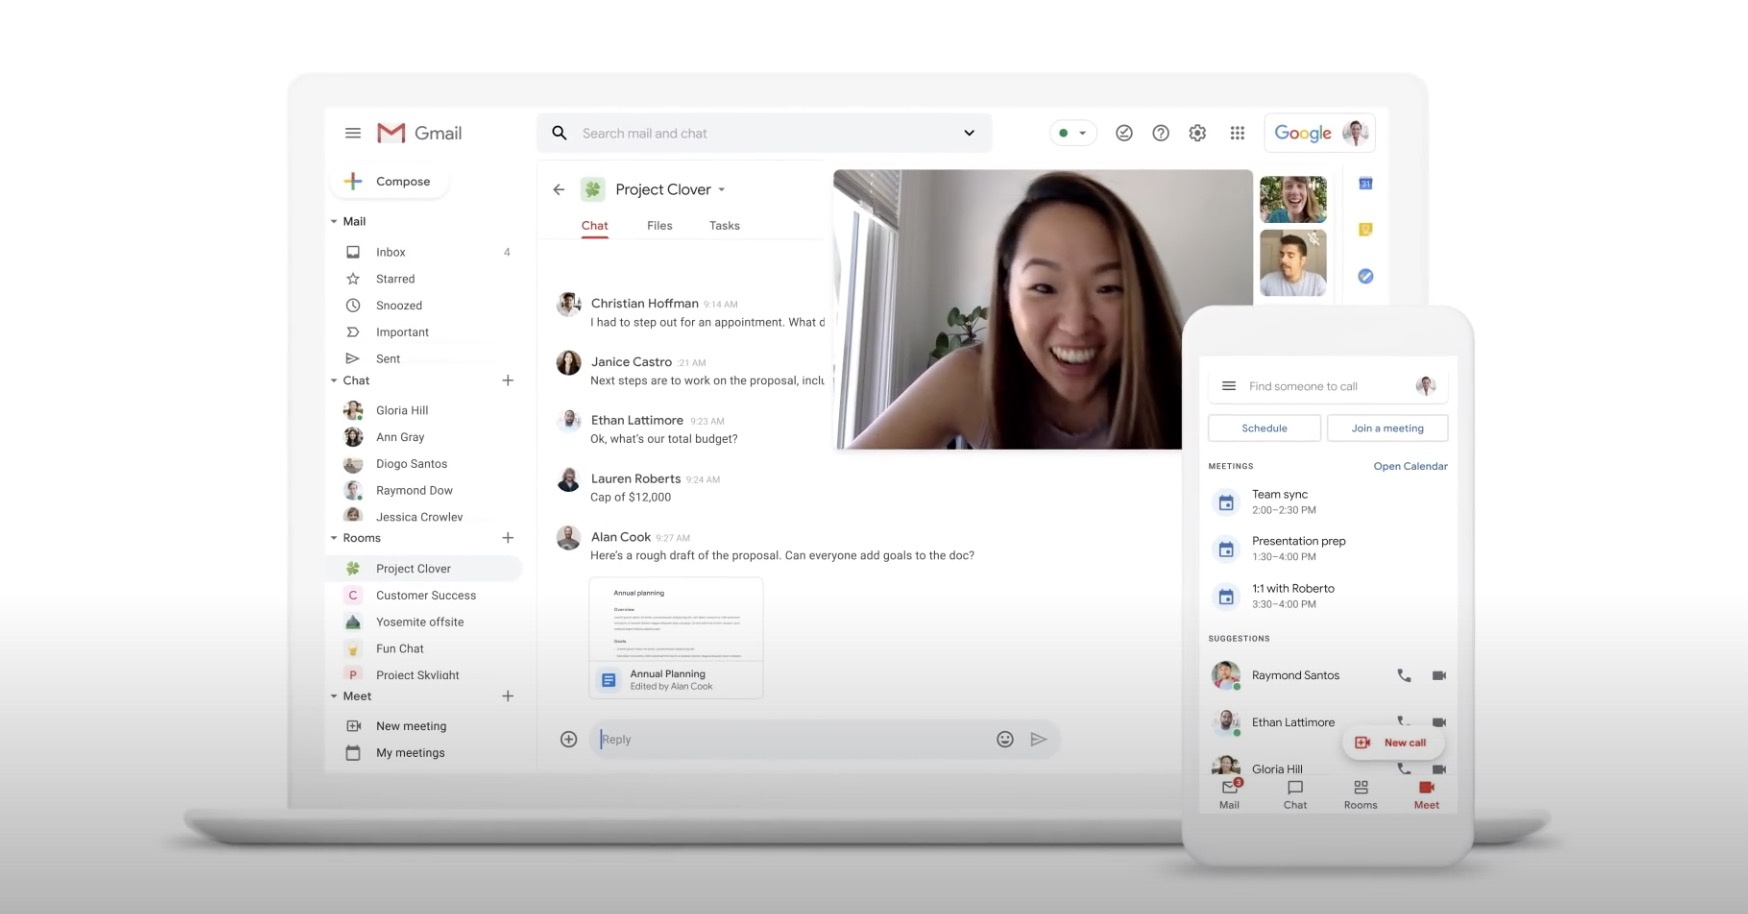Click phone call icon for Raymond Santos
This screenshot has height=914, width=1748.
(1404, 675)
